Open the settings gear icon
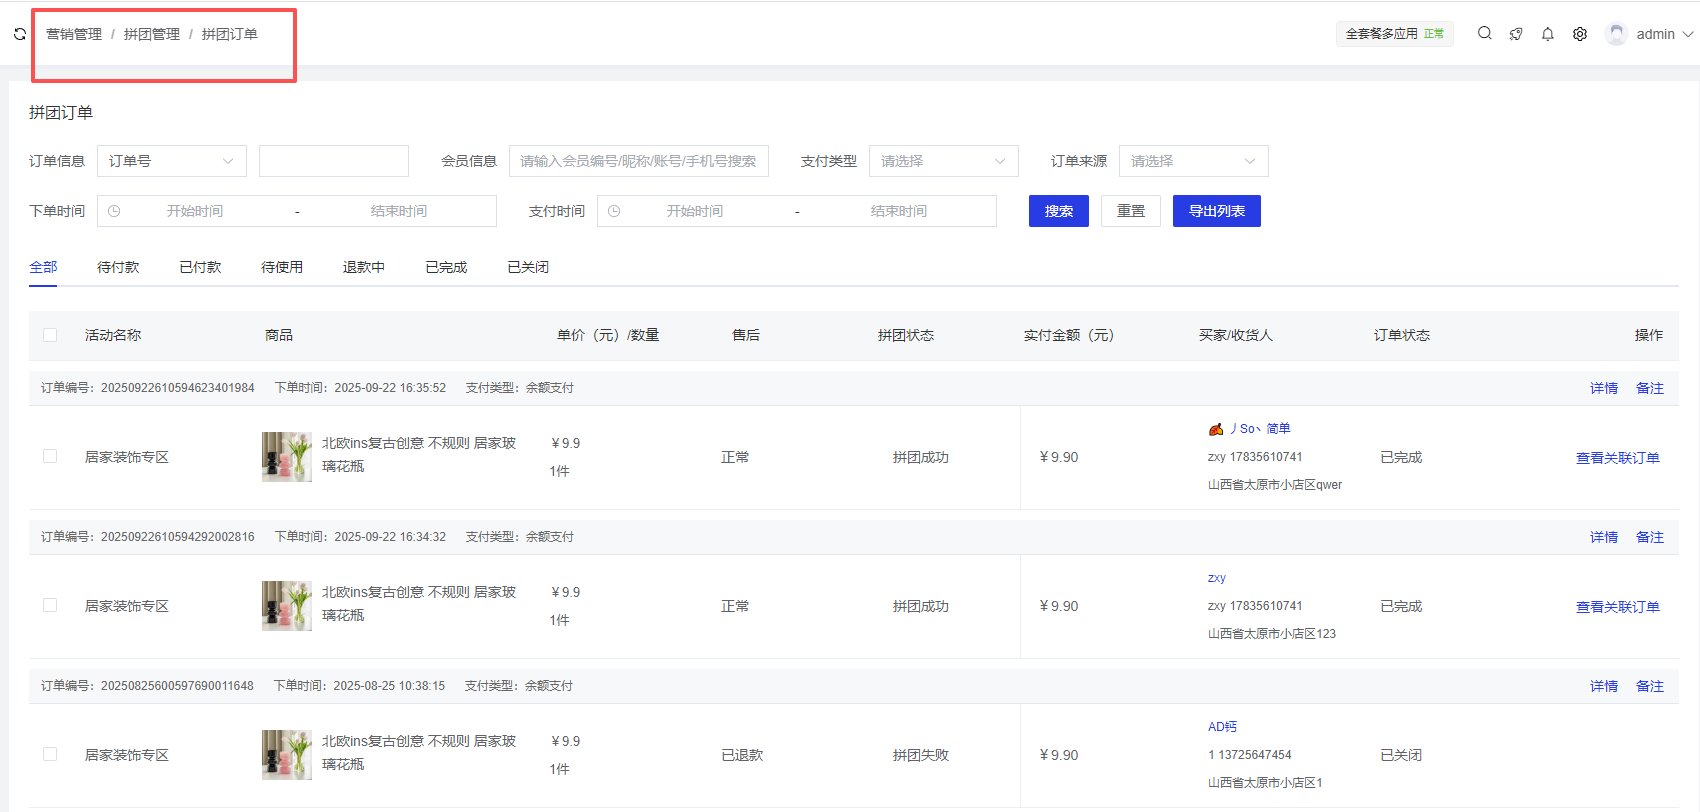1700x812 pixels. (1580, 34)
